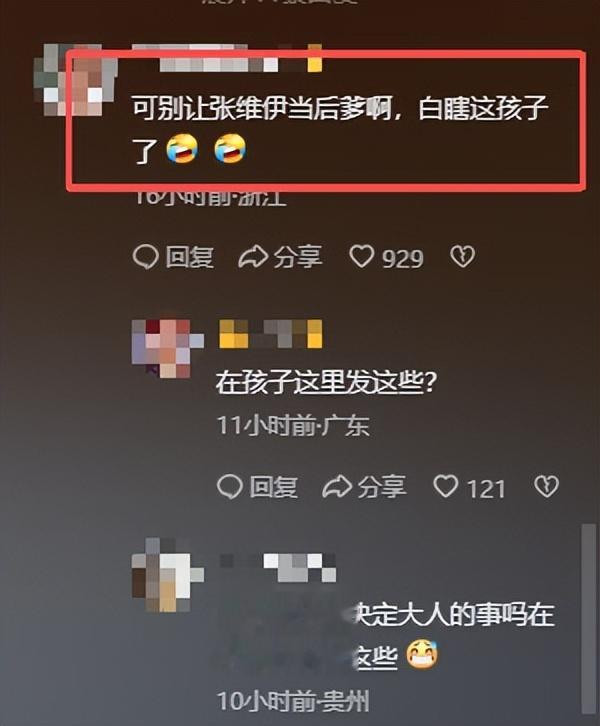Image resolution: width=600 pixels, height=726 pixels.
Task: Click the 分享 text under the 121 comment
Action: point(382,487)
